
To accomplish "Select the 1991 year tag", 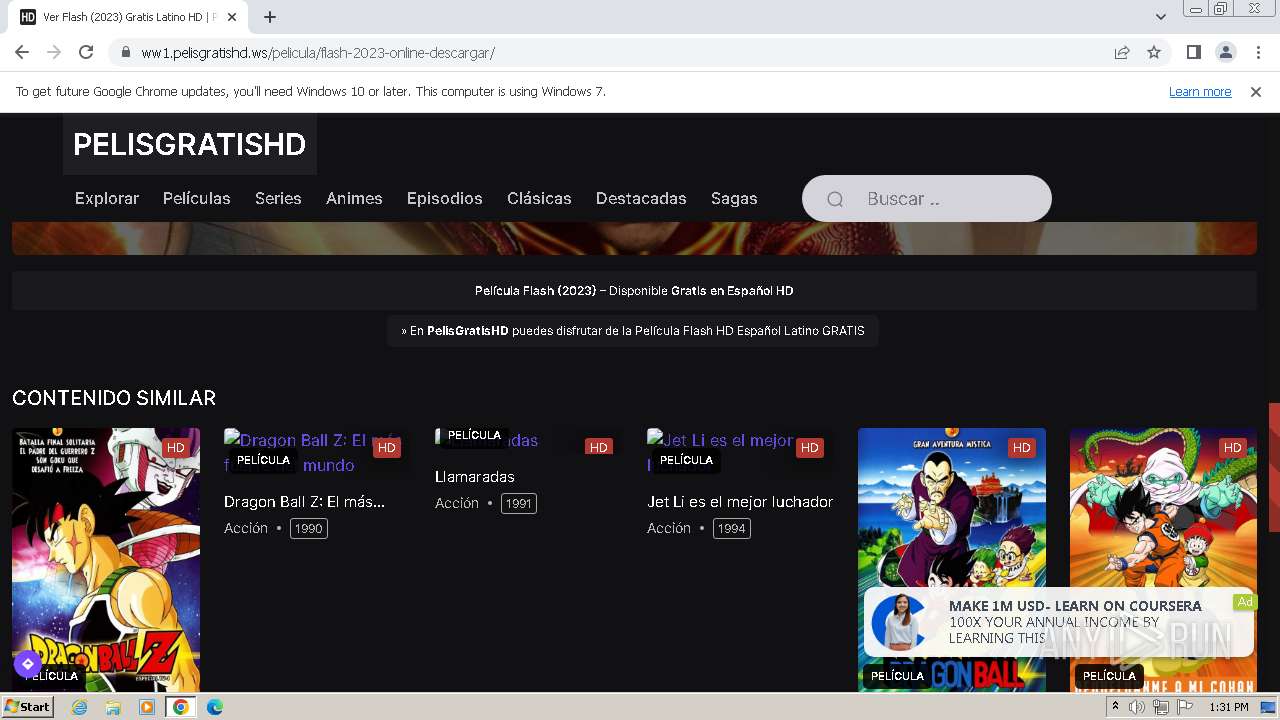I will pos(518,503).
